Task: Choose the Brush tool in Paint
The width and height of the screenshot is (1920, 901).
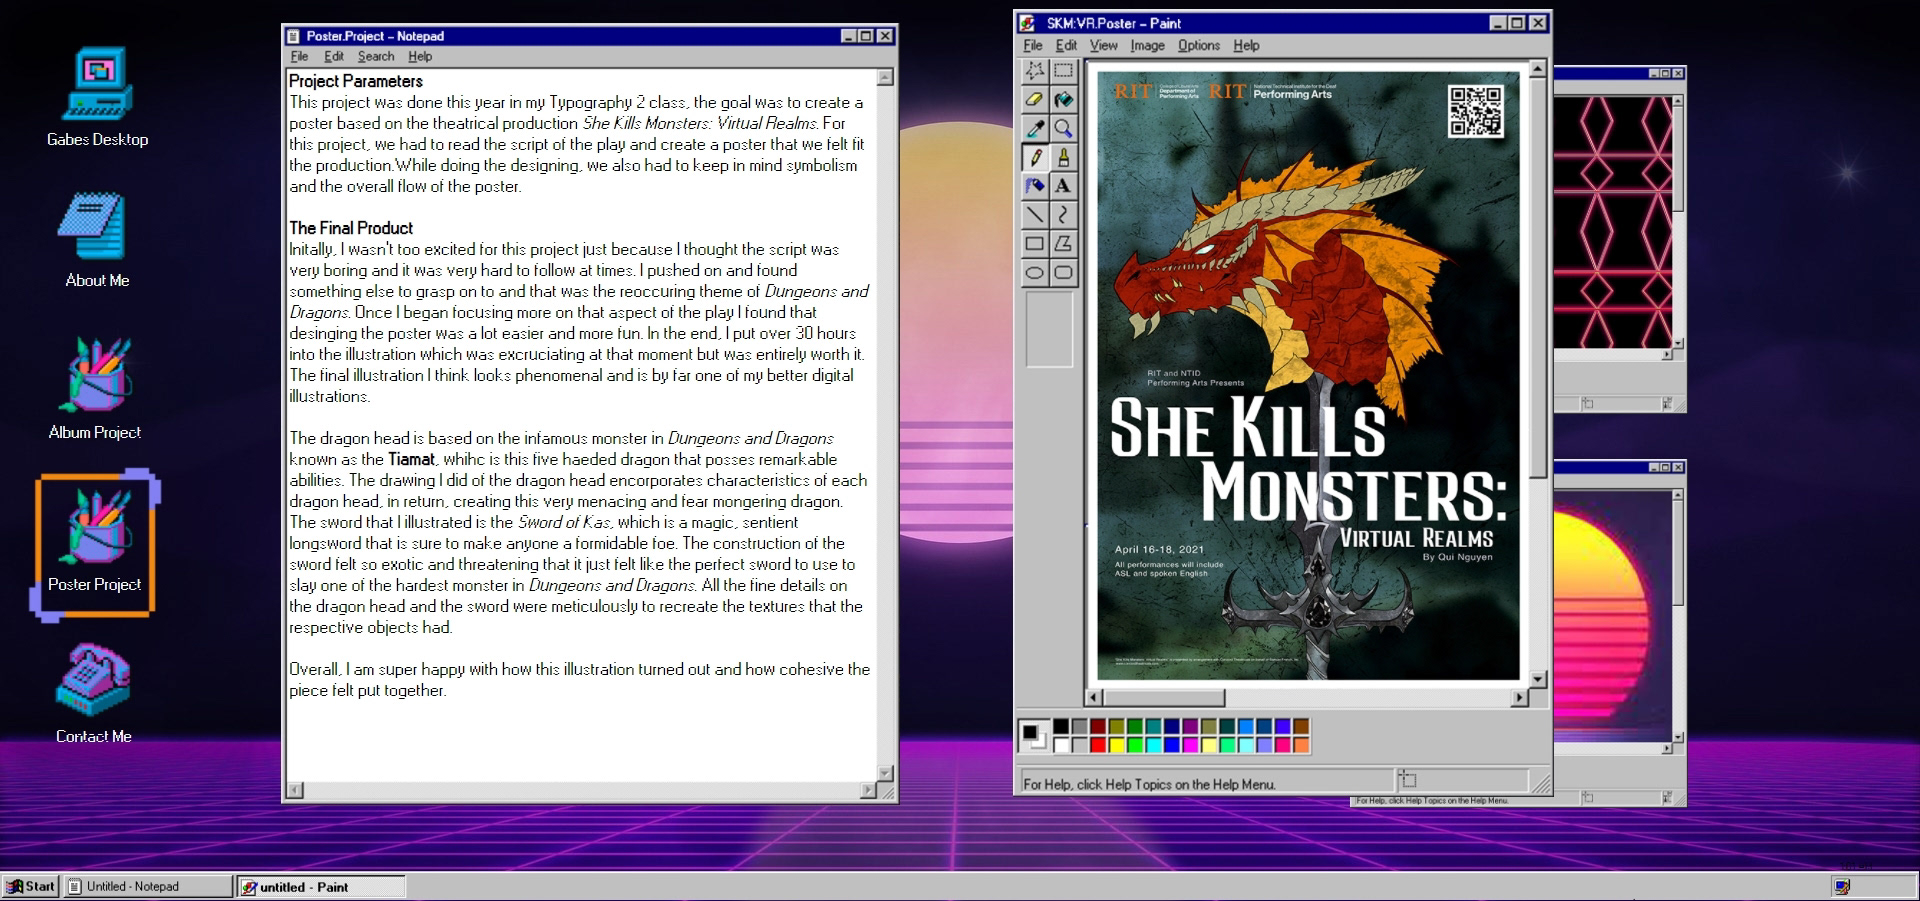Action: (1063, 157)
